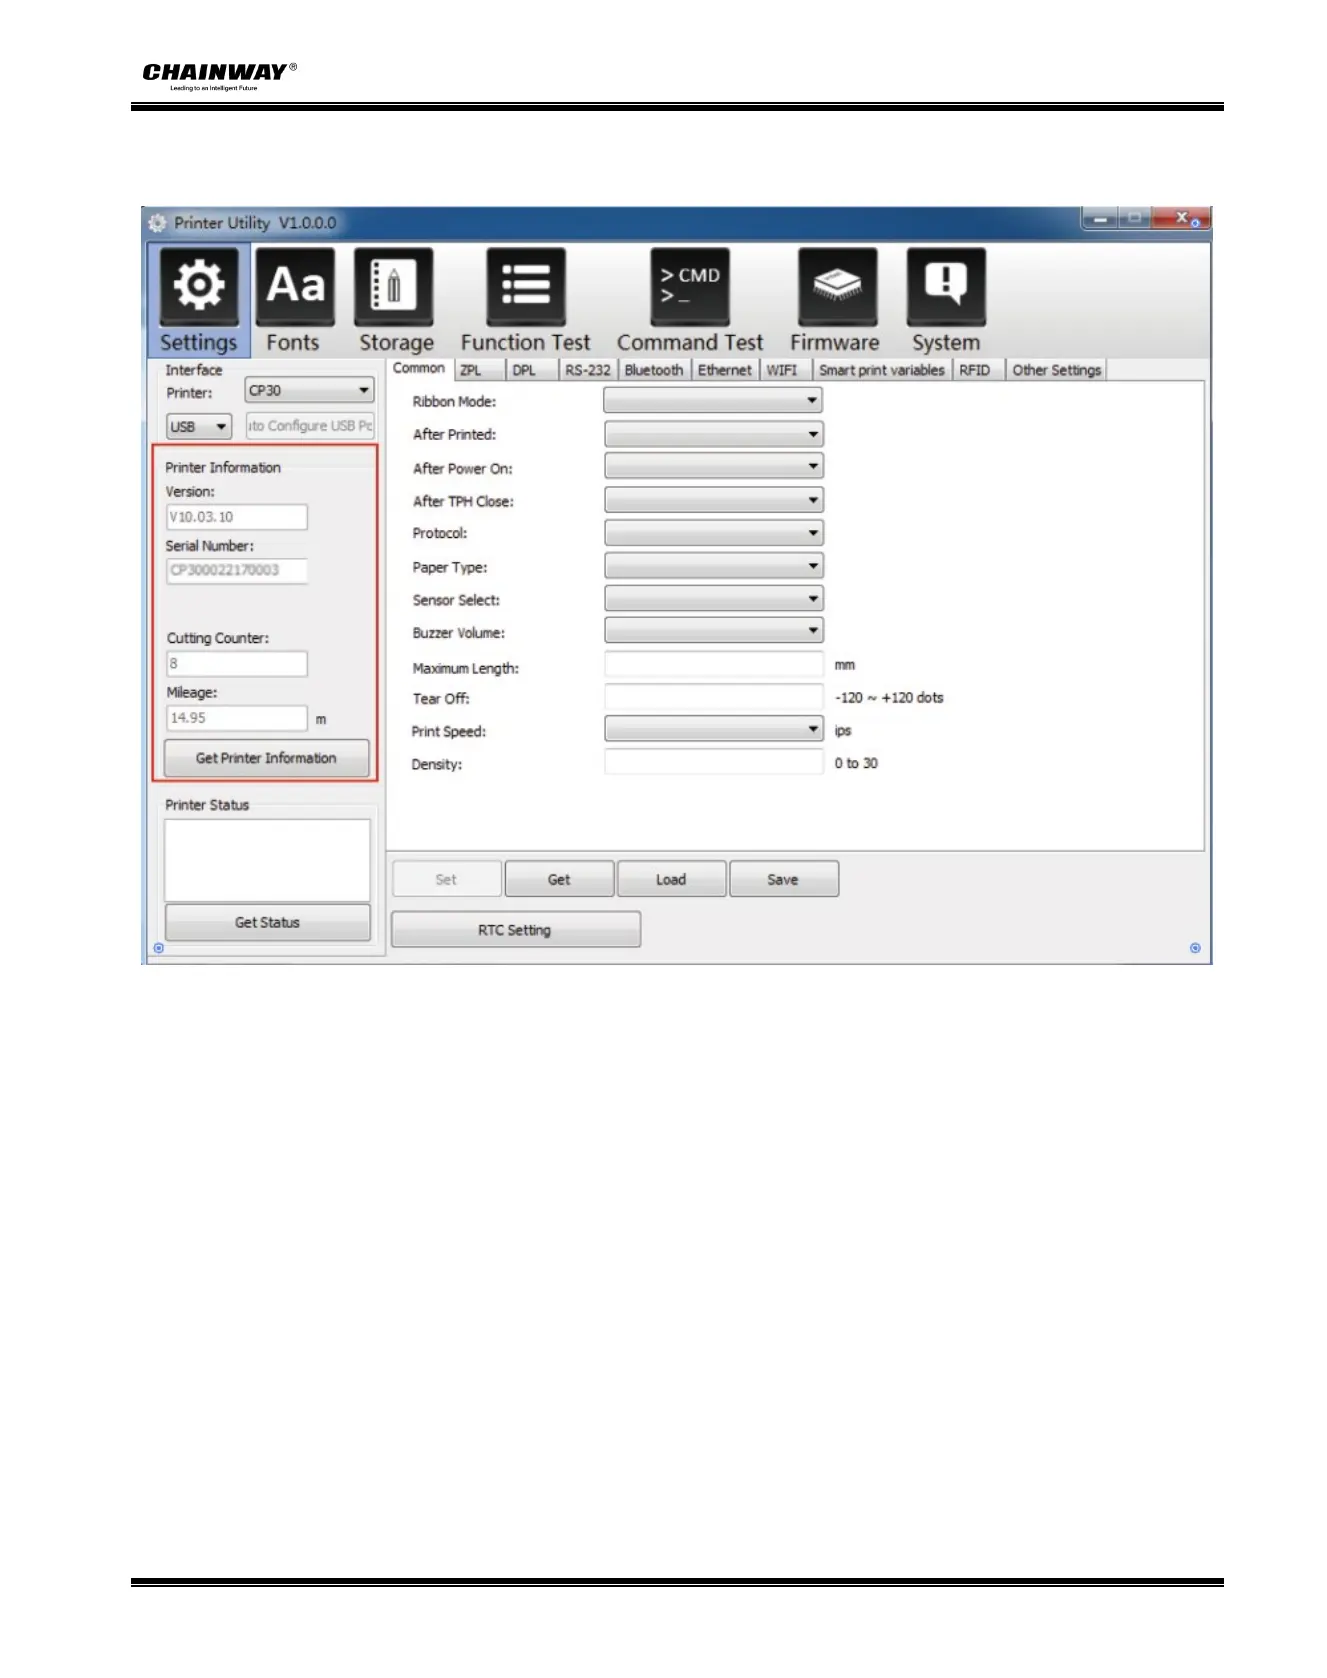Click the Density input field
The width and height of the screenshot is (1327, 1678).
(x=713, y=762)
